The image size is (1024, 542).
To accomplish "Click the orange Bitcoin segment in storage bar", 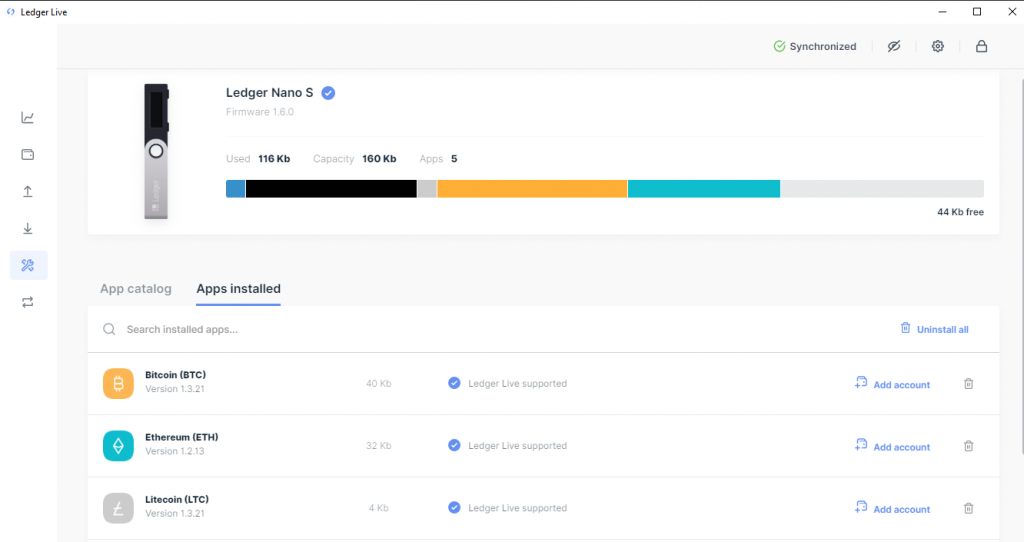I will click(532, 189).
